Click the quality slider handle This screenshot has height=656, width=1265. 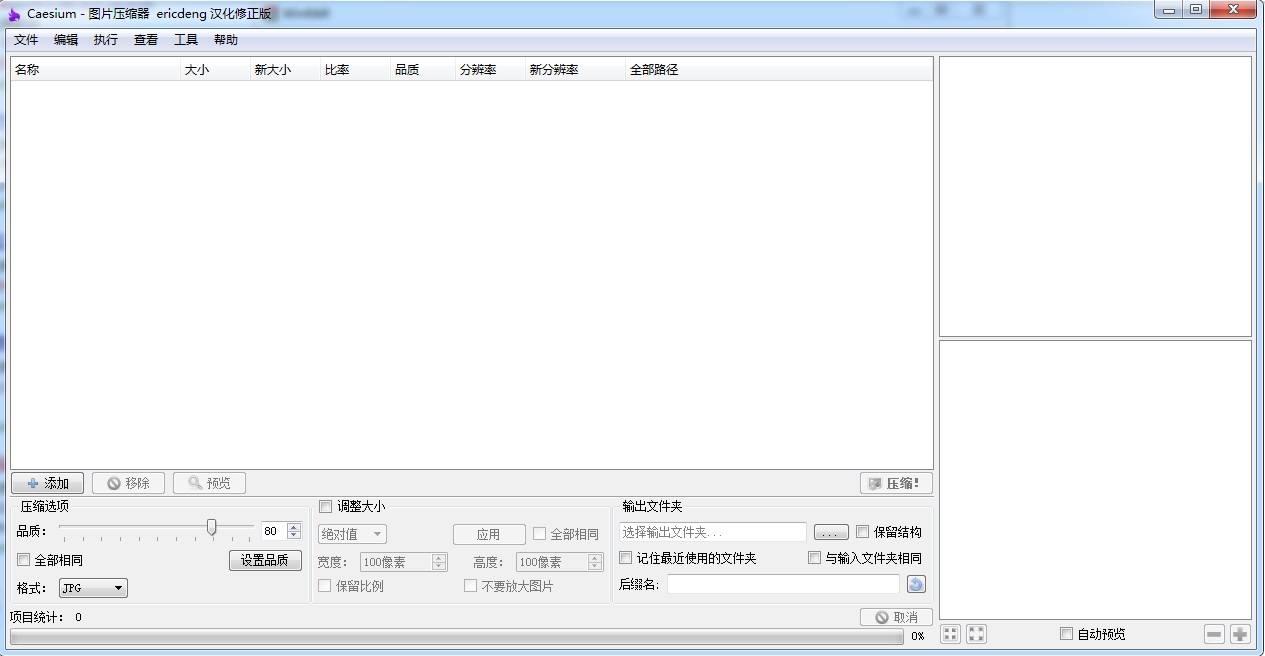coord(211,527)
